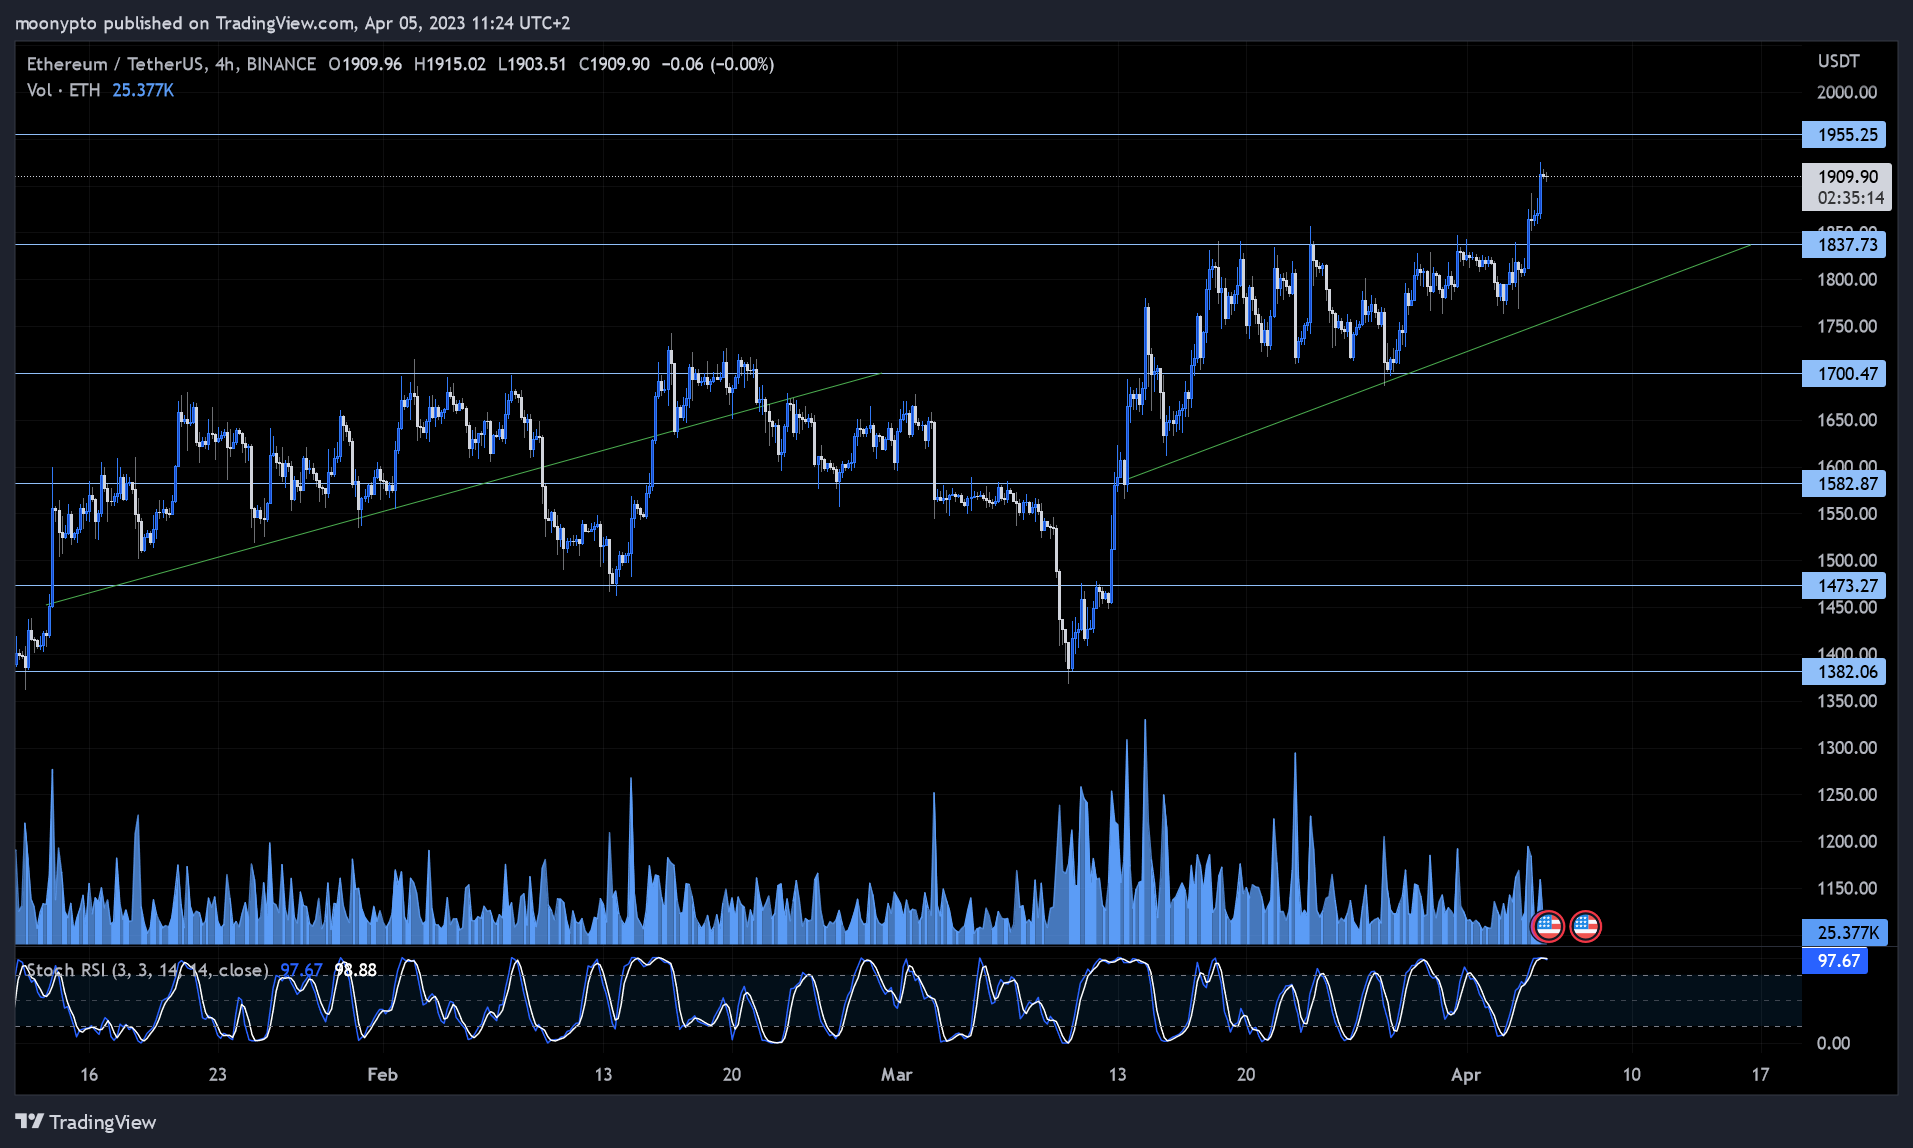Click the second US flag economic event icon
Viewport: 1913px width, 1148px height.
1585,927
